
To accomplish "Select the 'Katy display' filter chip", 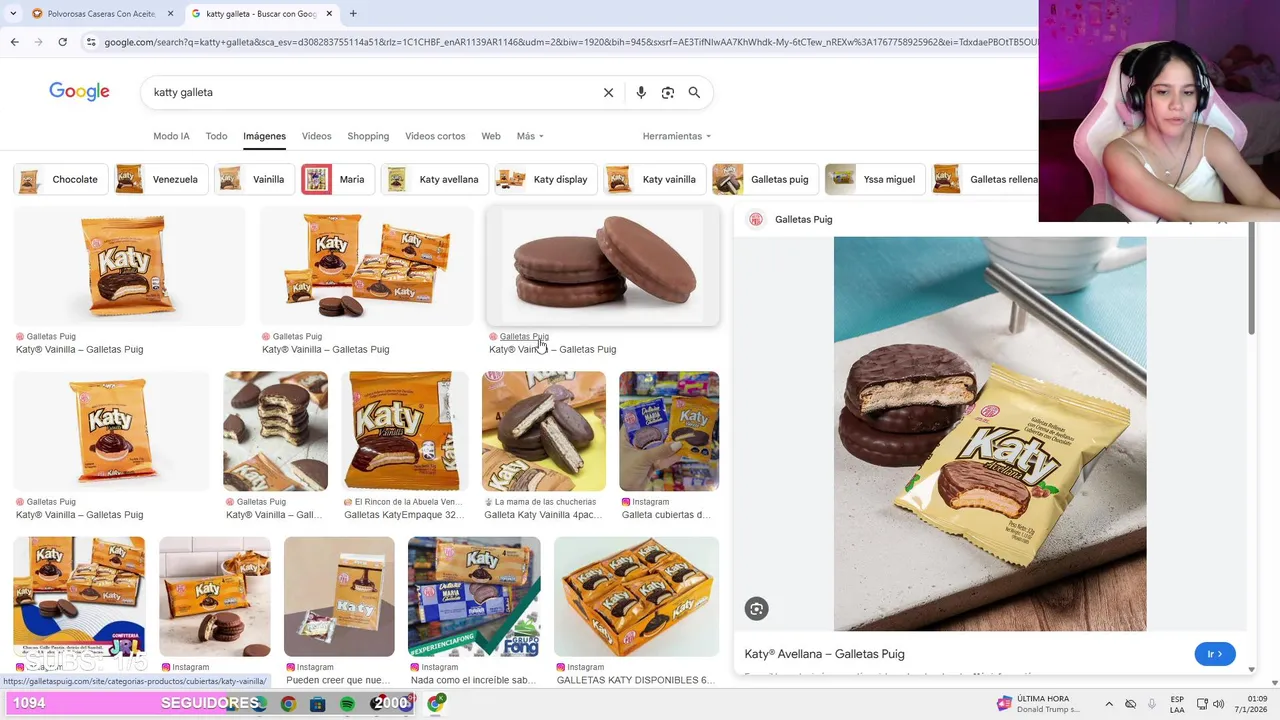I will click(546, 179).
